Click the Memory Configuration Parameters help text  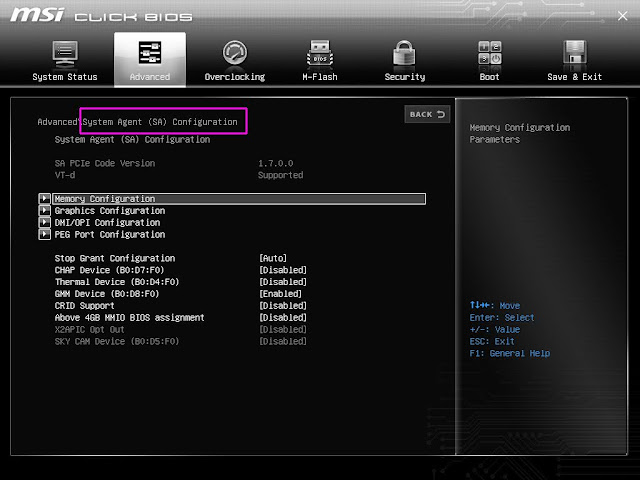click(520, 133)
